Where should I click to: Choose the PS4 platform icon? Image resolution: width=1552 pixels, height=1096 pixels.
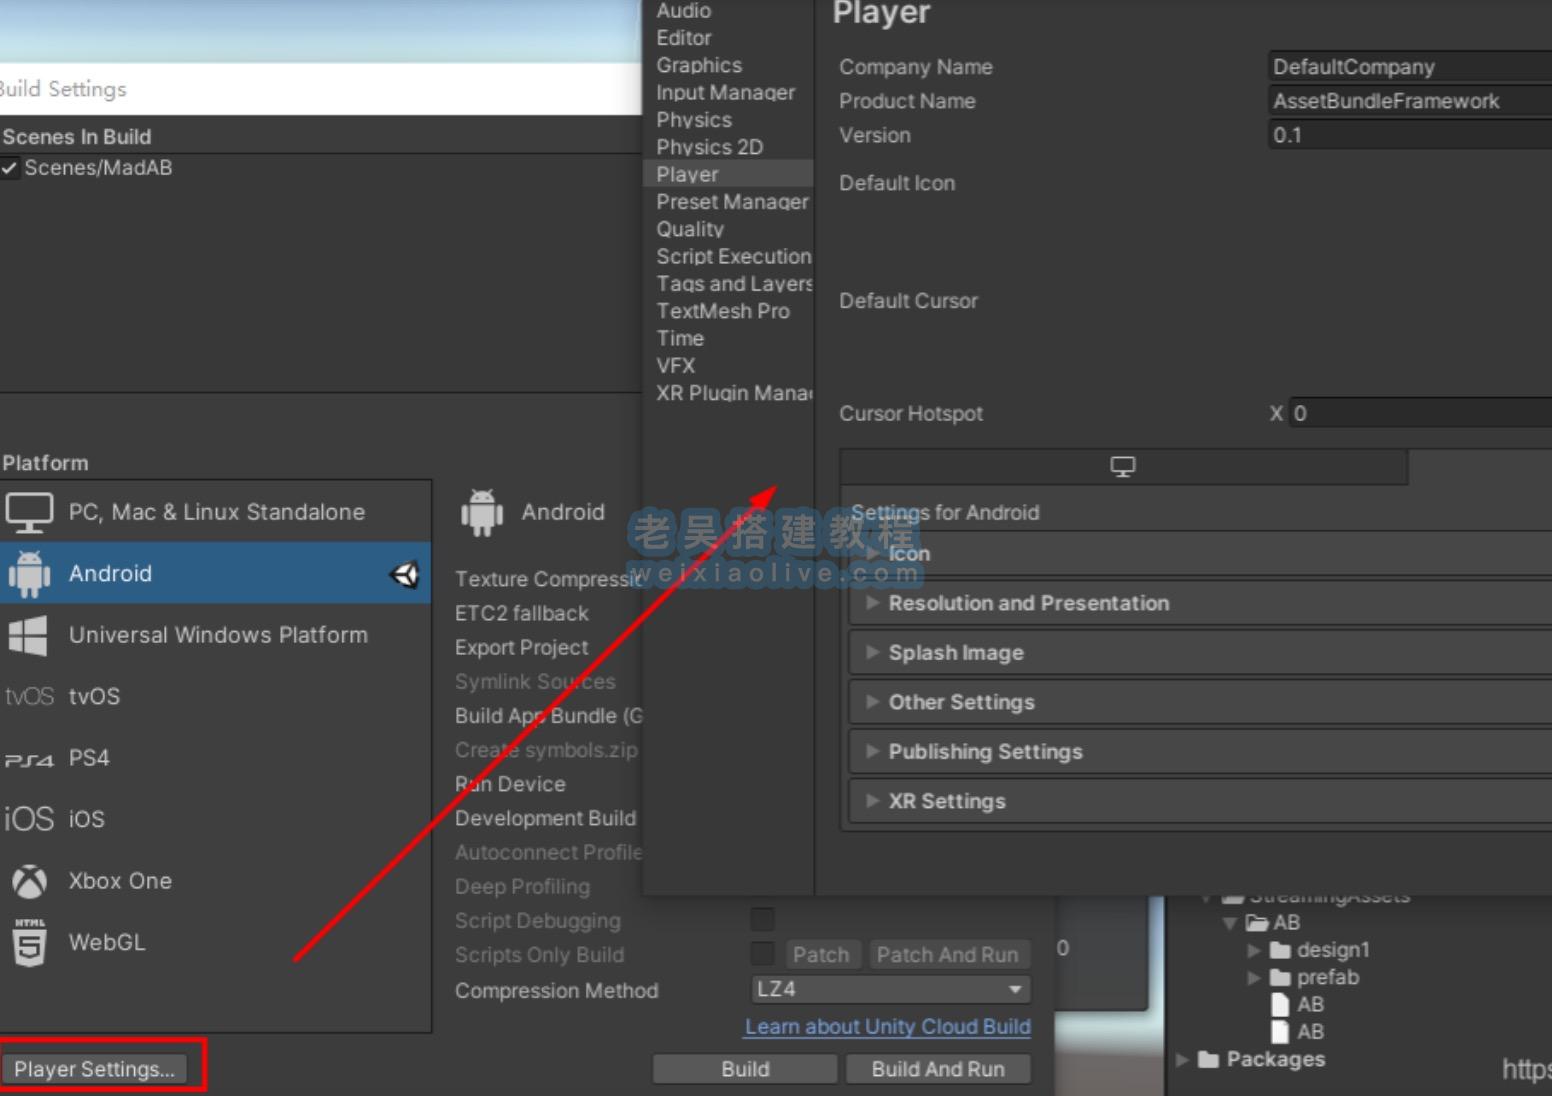pyautogui.click(x=29, y=759)
